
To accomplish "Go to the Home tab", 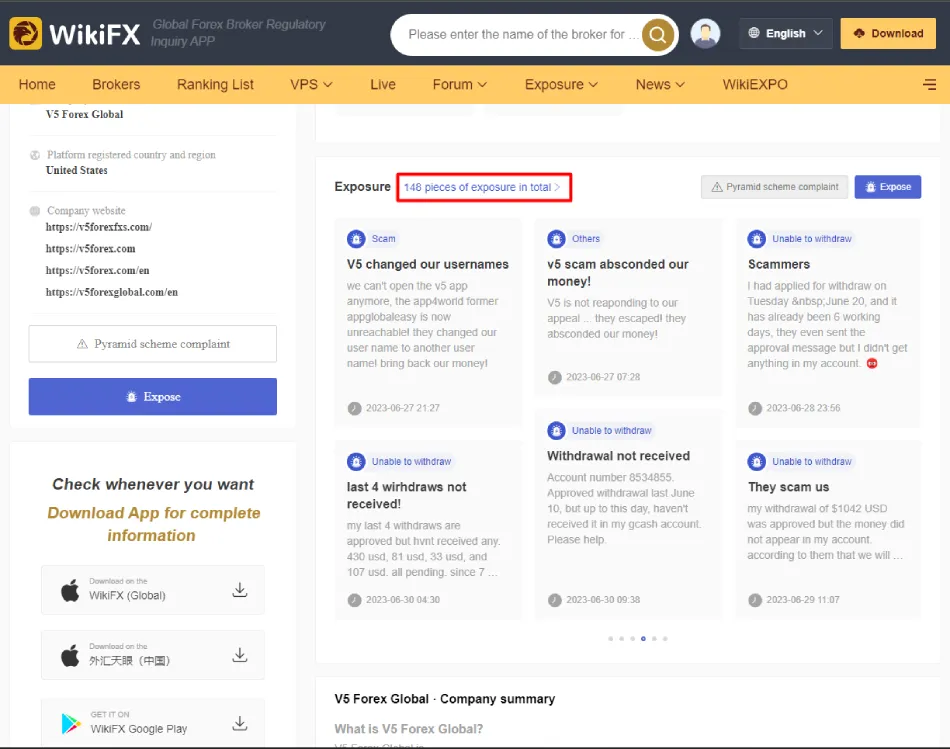I will coord(37,84).
